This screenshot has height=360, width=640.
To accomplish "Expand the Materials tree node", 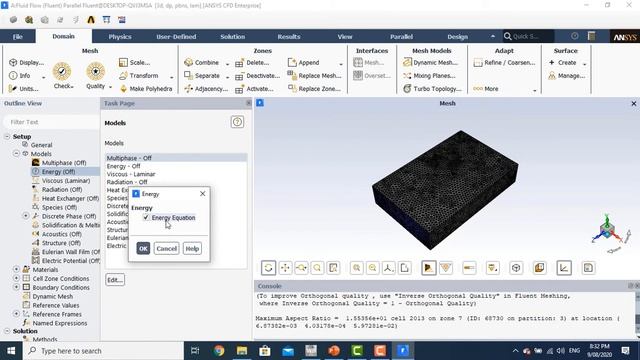I will [16, 269].
